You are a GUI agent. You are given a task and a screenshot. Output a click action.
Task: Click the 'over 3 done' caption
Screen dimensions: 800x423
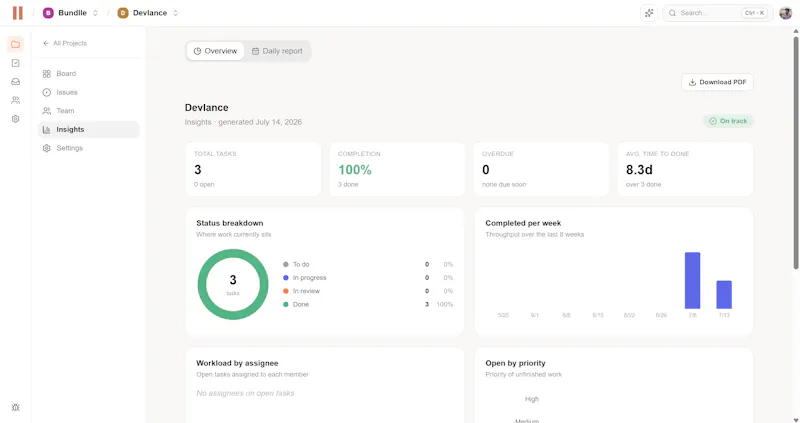pos(643,184)
